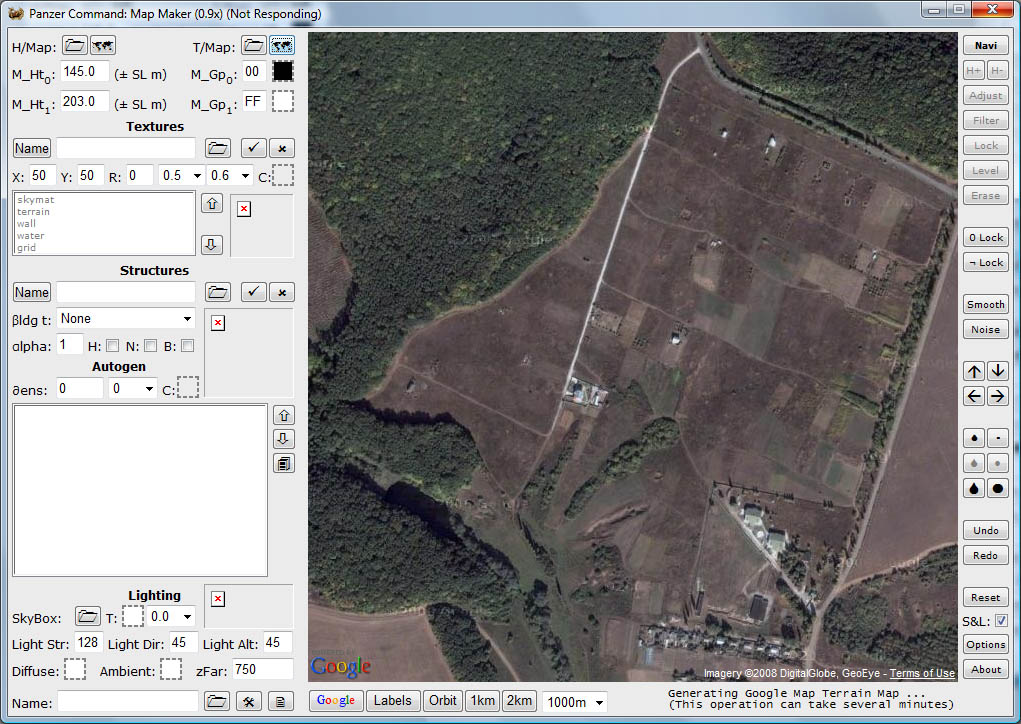Pick the black M_Gp0 color swatch
The width and height of the screenshot is (1021, 724).
pyautogui.click(x=283, y=71)
